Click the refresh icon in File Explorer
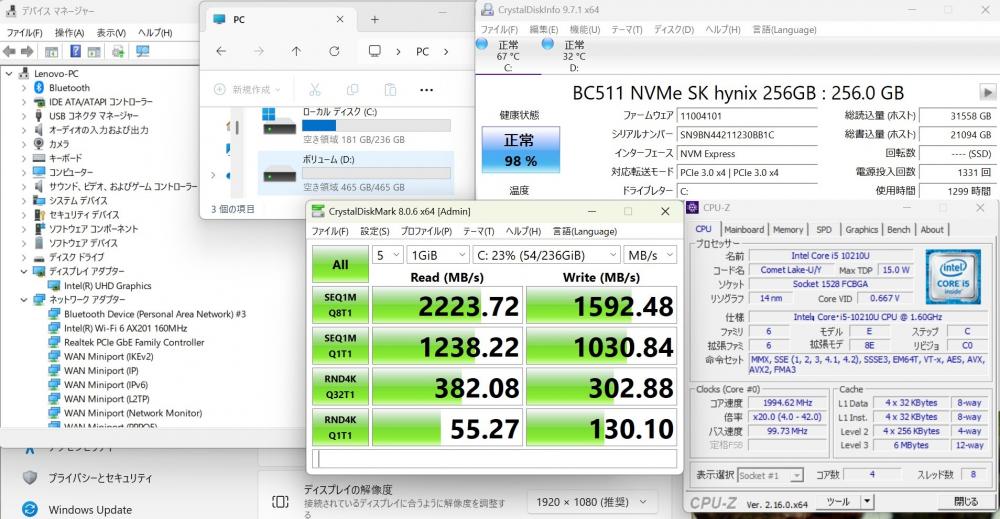 tap(333, 51)
